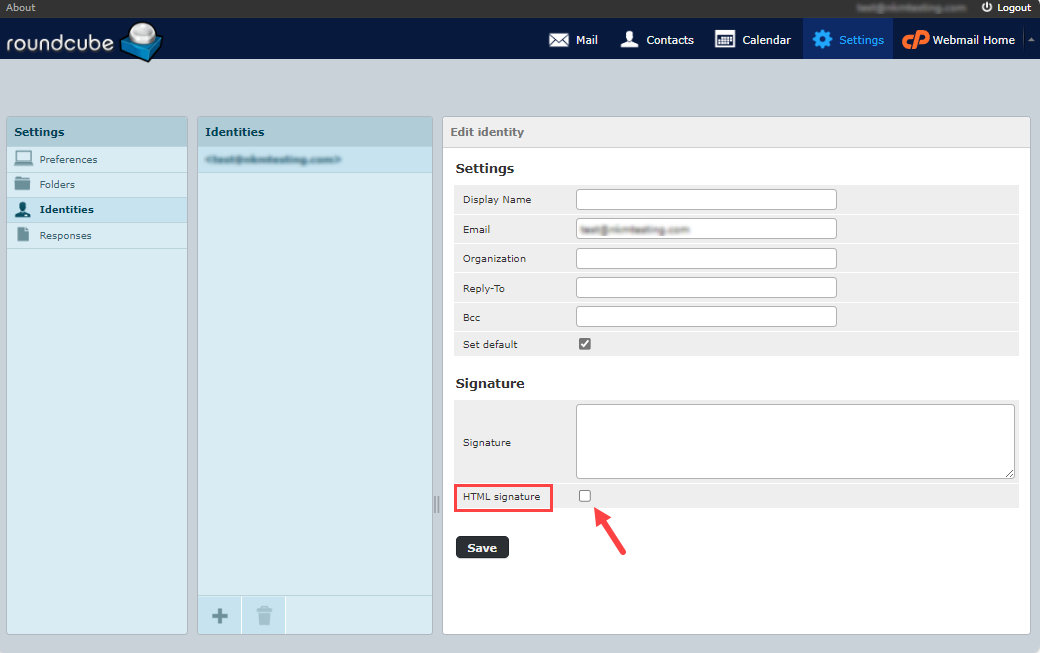The height and width of the screenshot is (653, 1040).
Task: Save the identity changes
Action: point(482,547)
